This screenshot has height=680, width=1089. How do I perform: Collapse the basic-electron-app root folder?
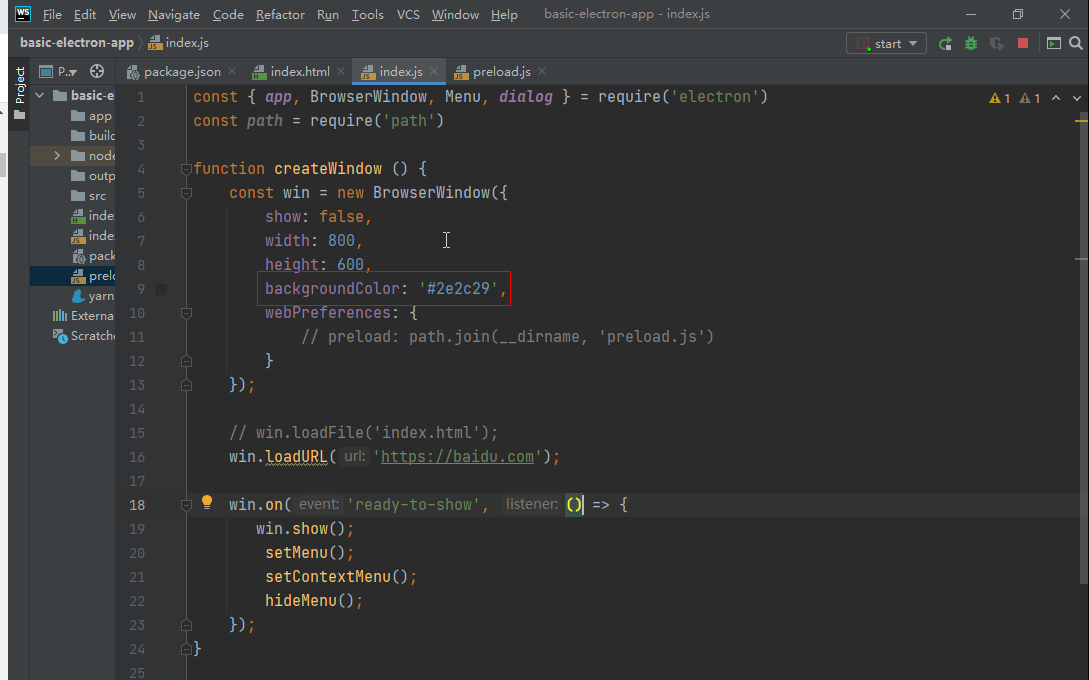[x=40, y=95]
